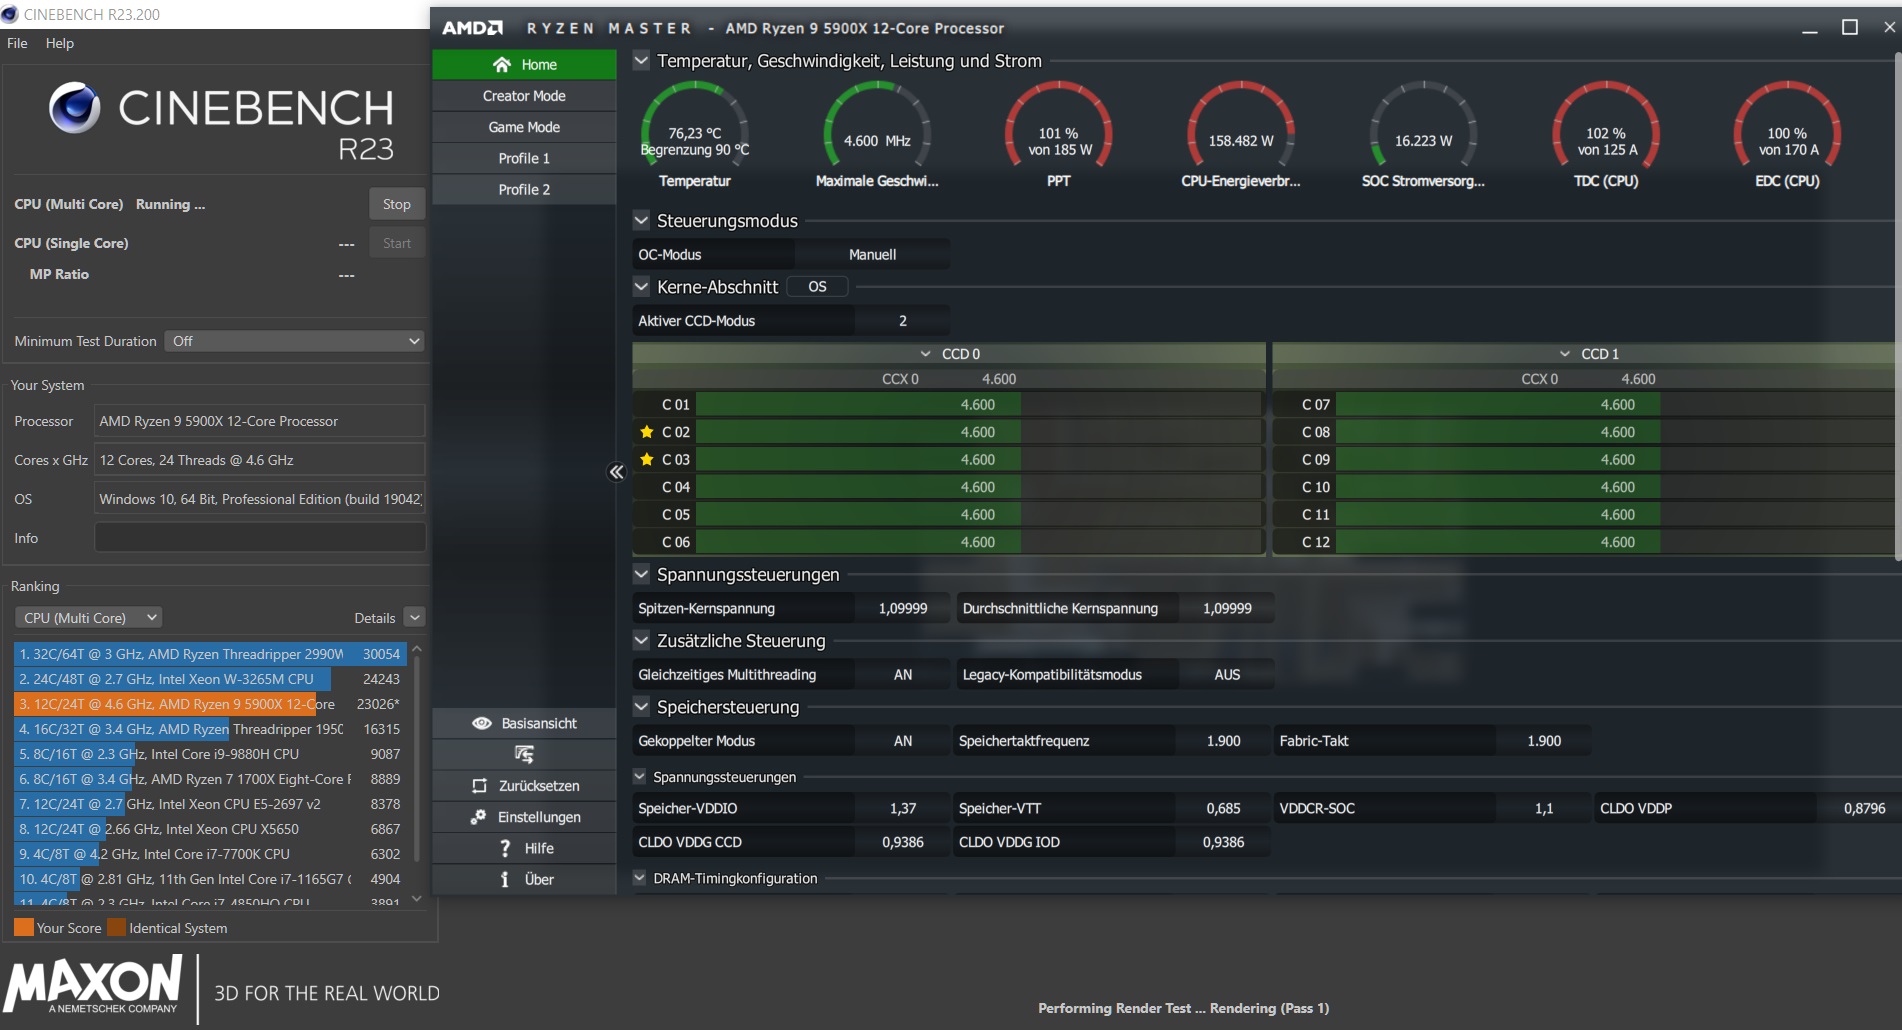Collapse the CCD 0 group
The image size is (1902, 1030).
pyautogui.click(x=926, y=354)
